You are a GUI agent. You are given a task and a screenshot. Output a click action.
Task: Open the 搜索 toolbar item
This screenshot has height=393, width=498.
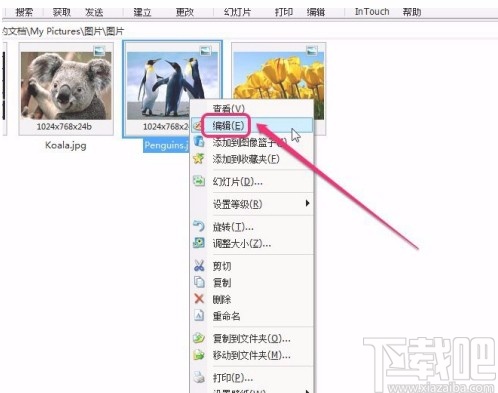[24, 12]
